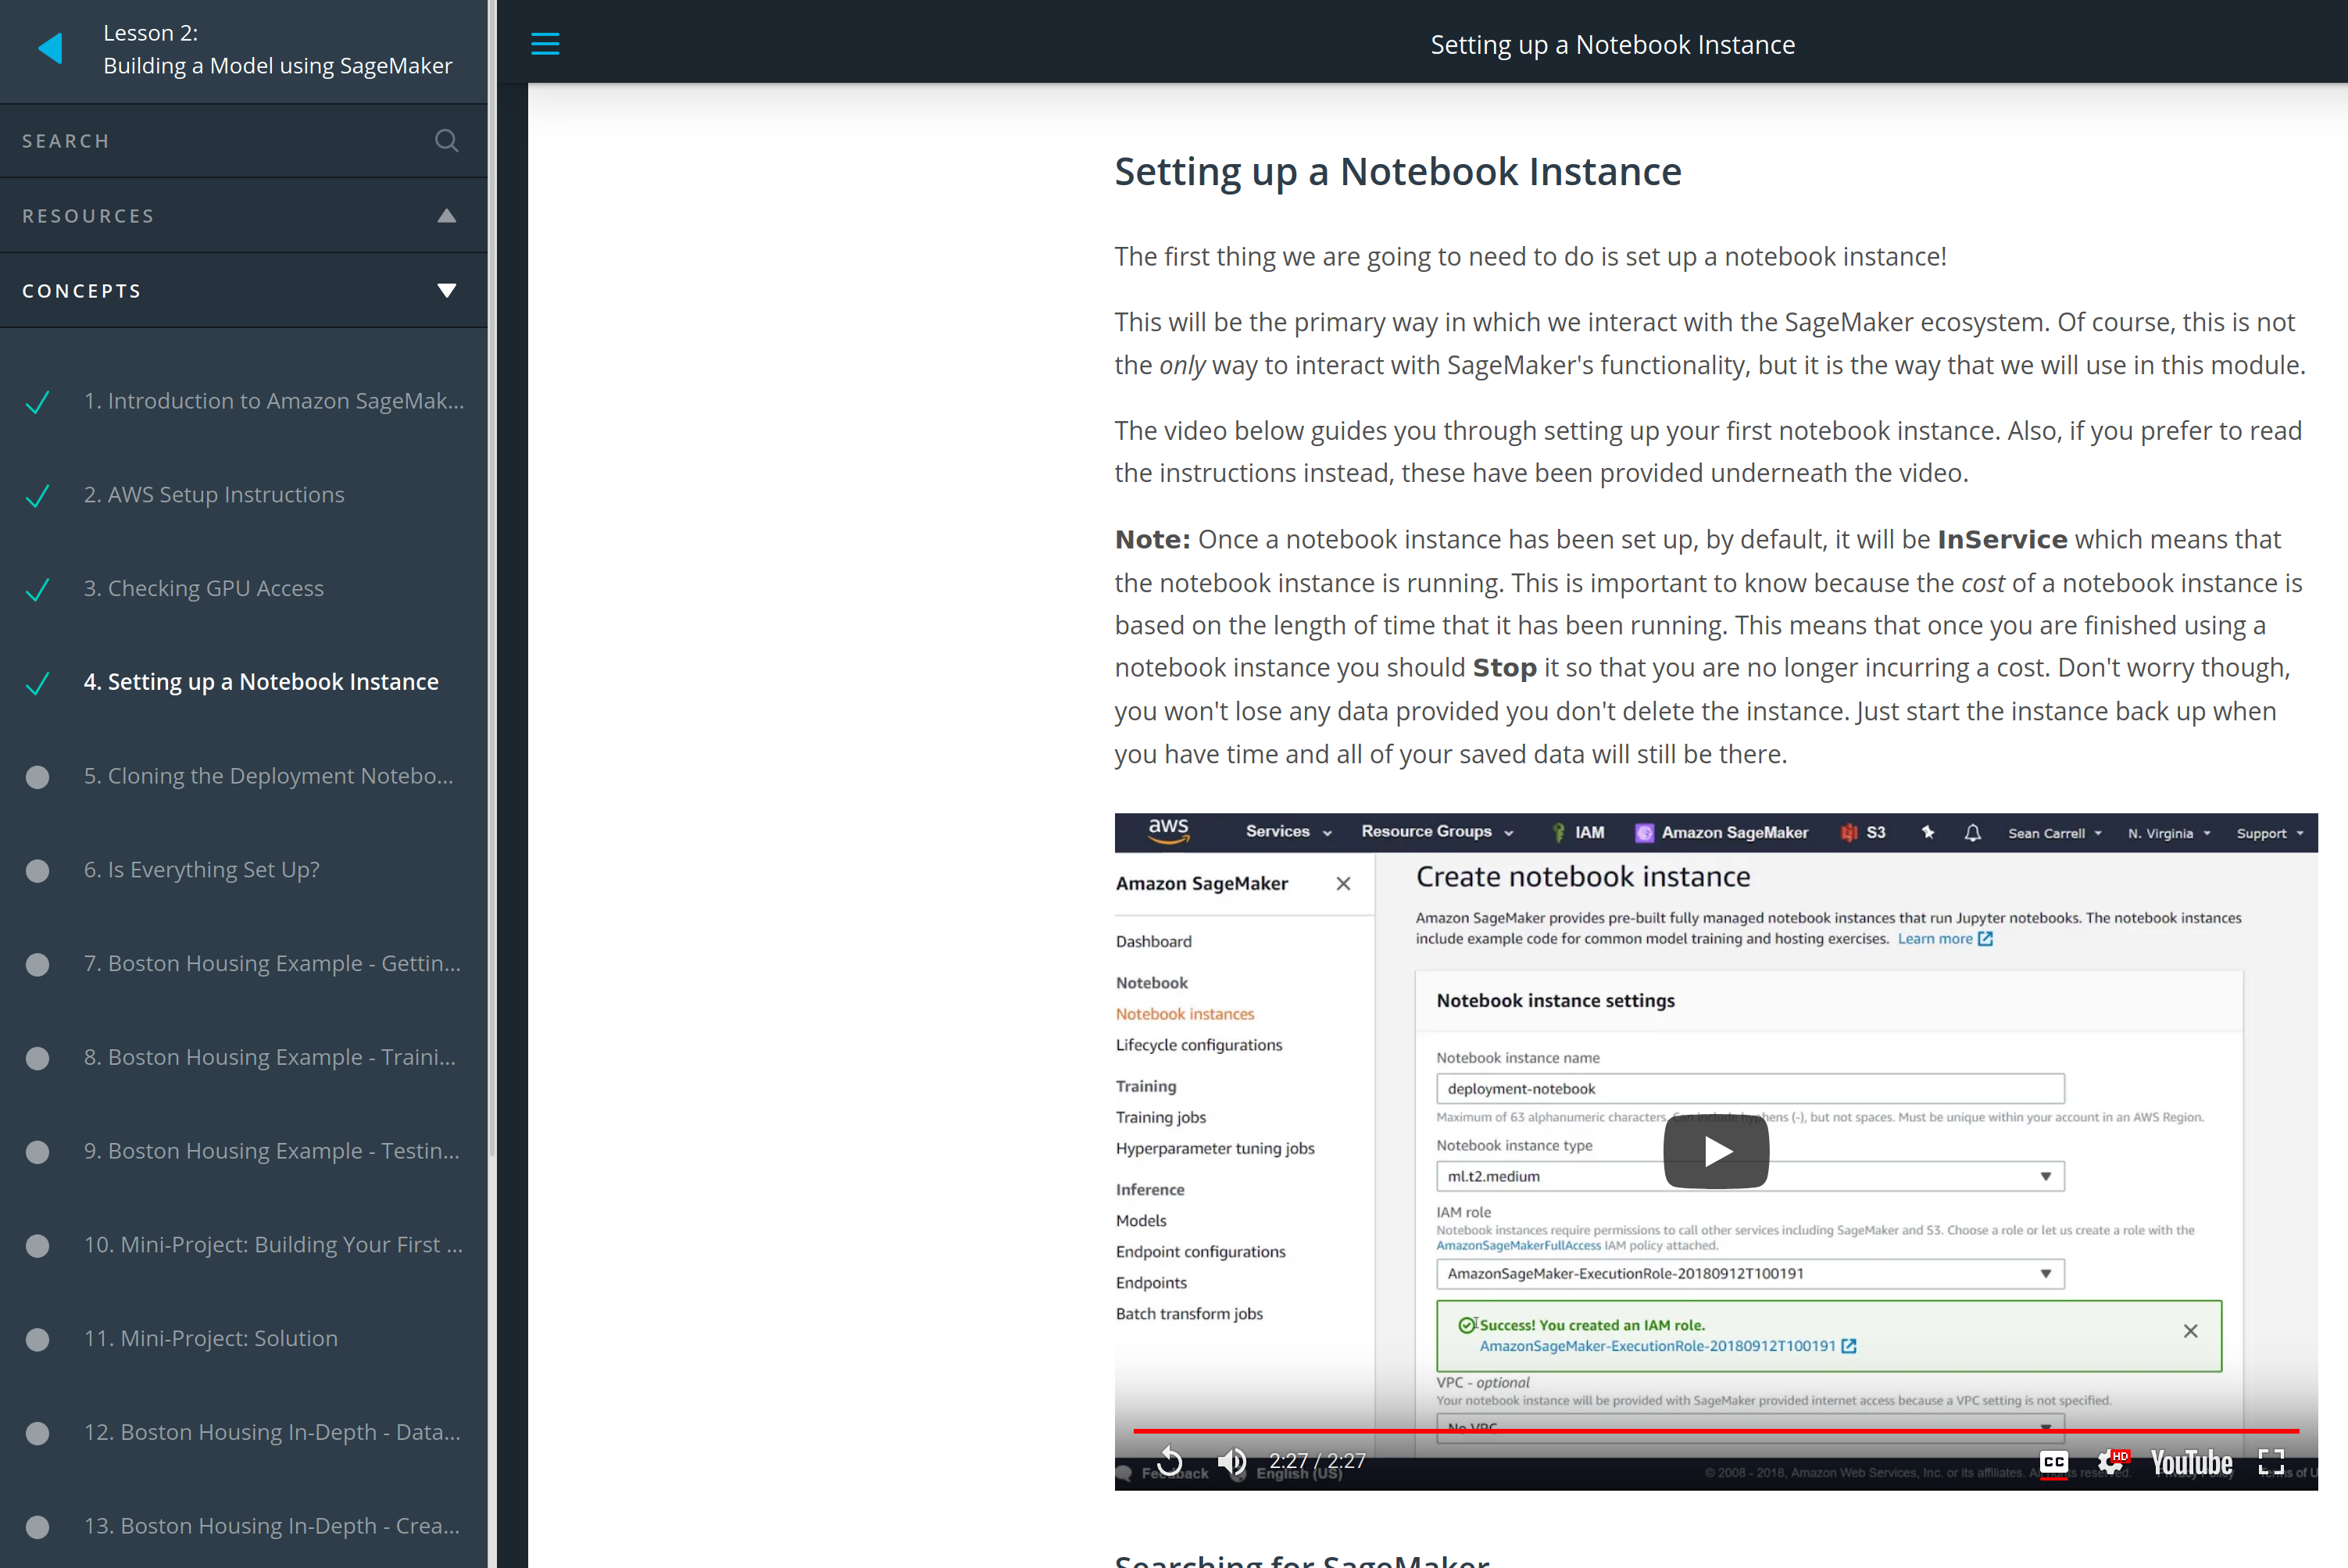Click the search magnifier icon
Image resolution: width=2348 pixels, height=1568 pixels.
(x=447, y=141)
